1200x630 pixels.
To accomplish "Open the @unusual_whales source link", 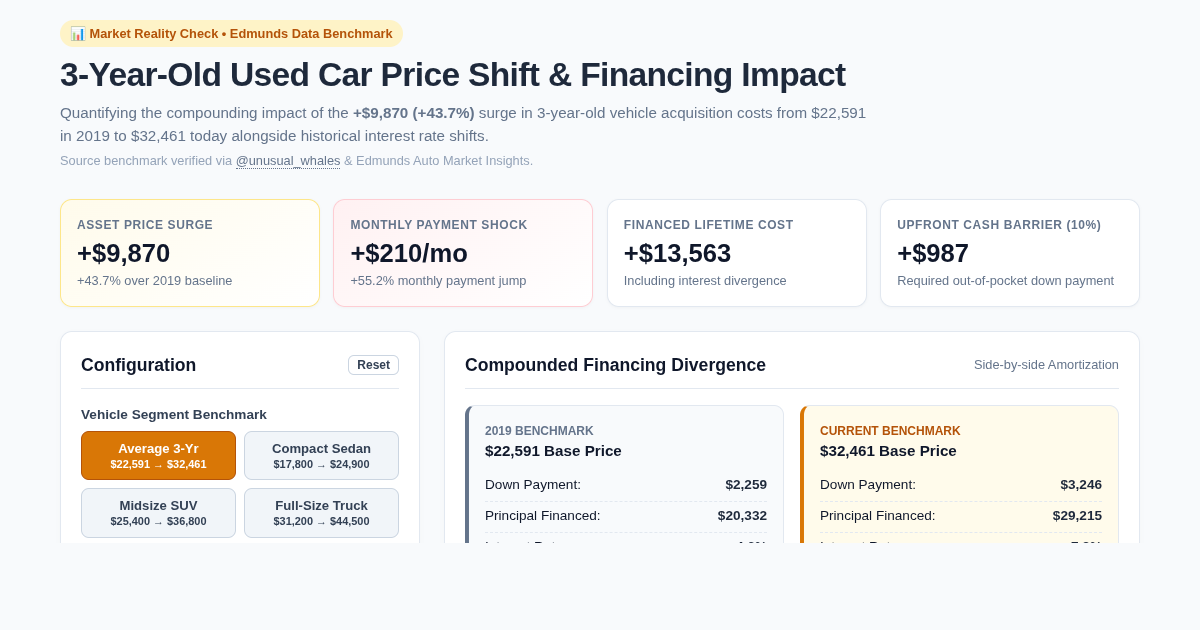I will coord(288,160).
